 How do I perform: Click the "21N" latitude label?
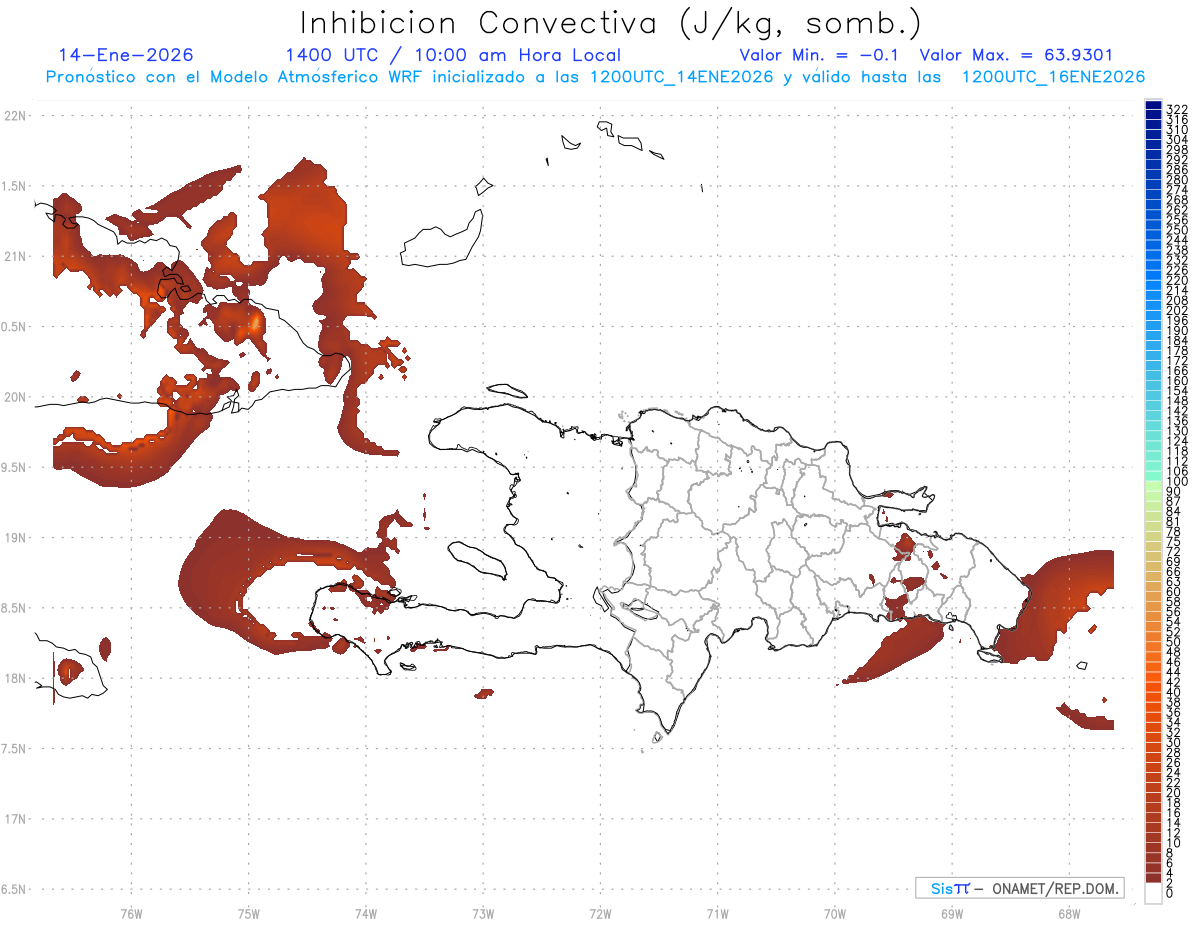pyautogui.click(x=14, y=256)
